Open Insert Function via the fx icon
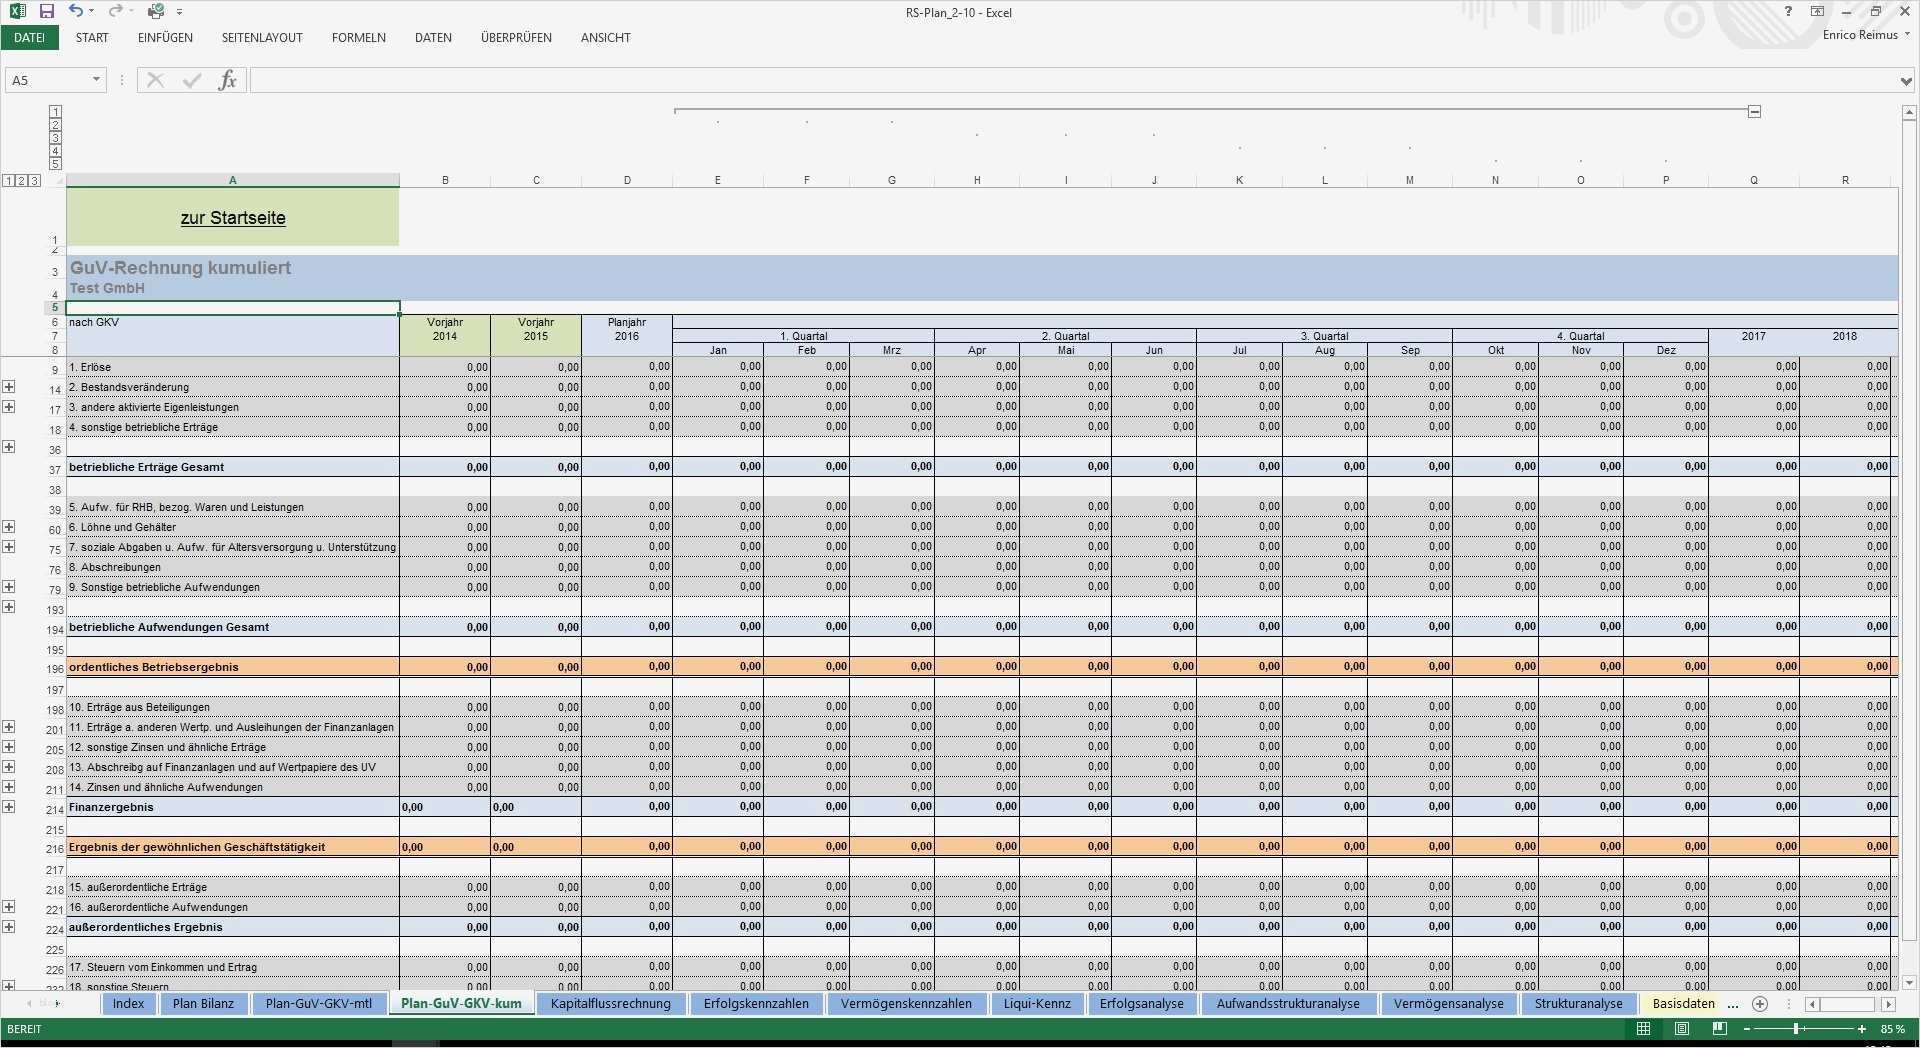 point(228,79)
